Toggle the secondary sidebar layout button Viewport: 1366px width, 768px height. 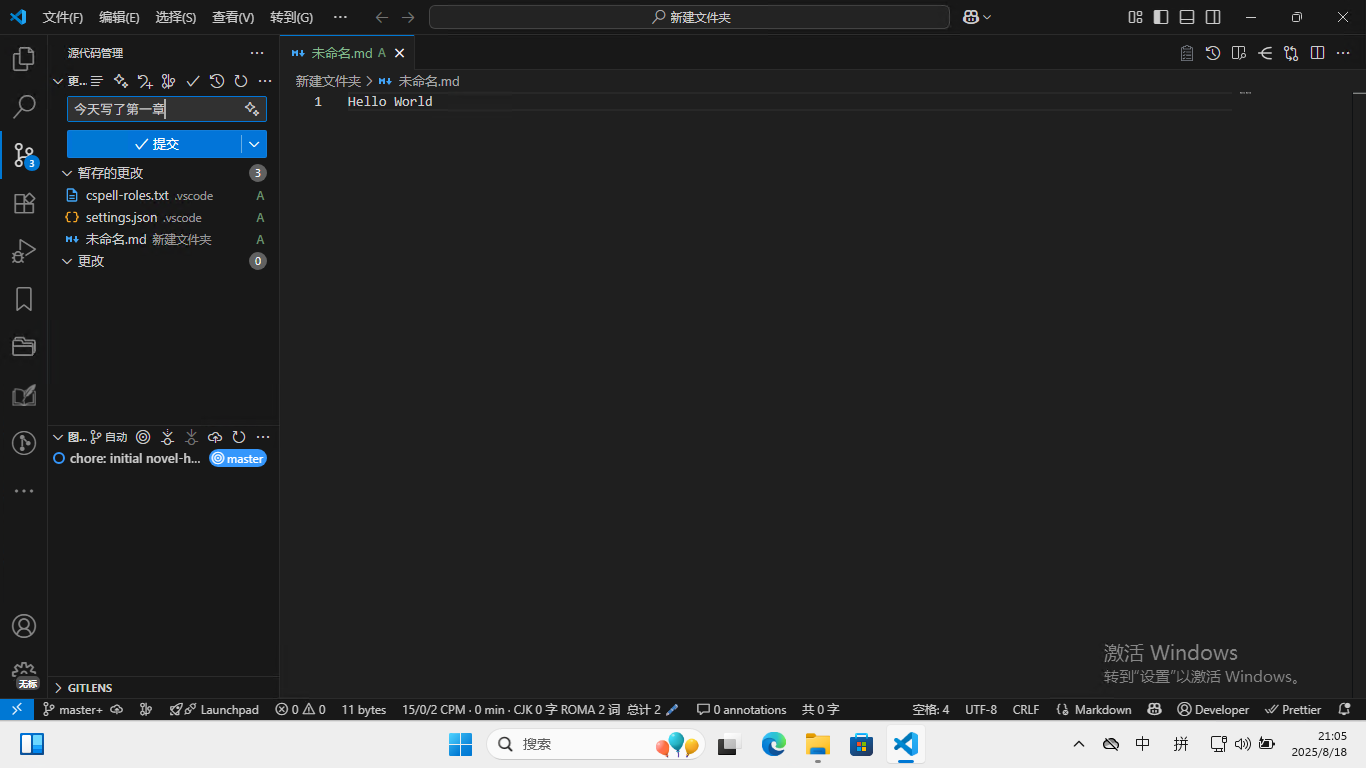tap(1213, 17)
